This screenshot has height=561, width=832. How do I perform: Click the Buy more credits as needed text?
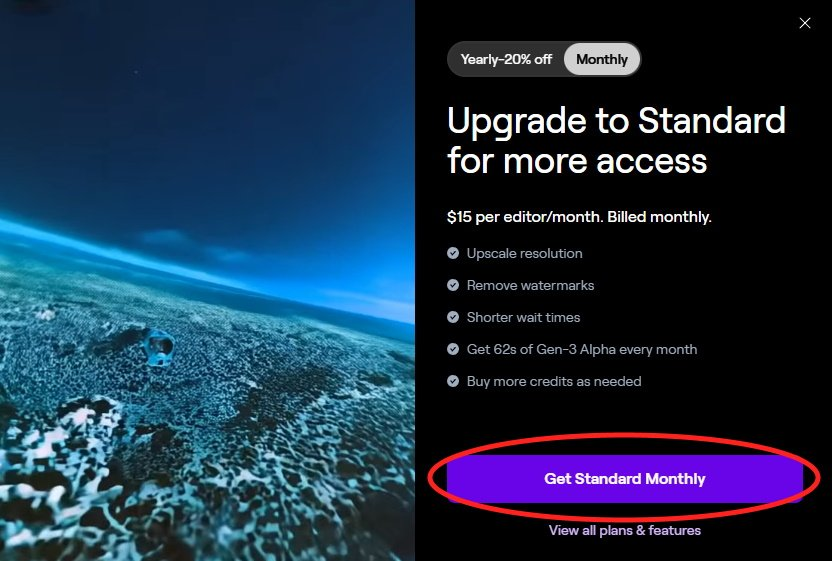(x=554, y=381)
